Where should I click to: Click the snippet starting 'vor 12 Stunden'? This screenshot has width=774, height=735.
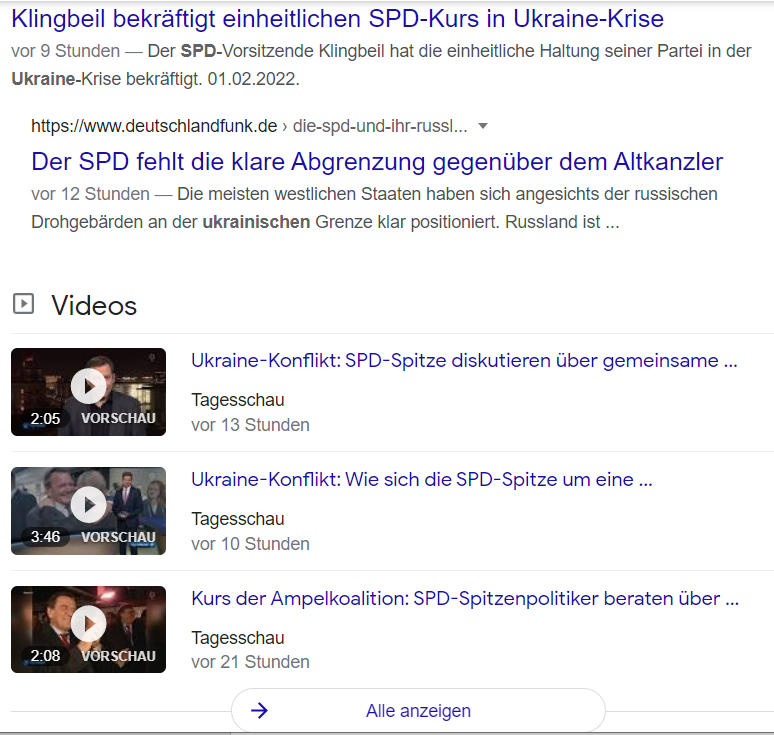(374, 208)
